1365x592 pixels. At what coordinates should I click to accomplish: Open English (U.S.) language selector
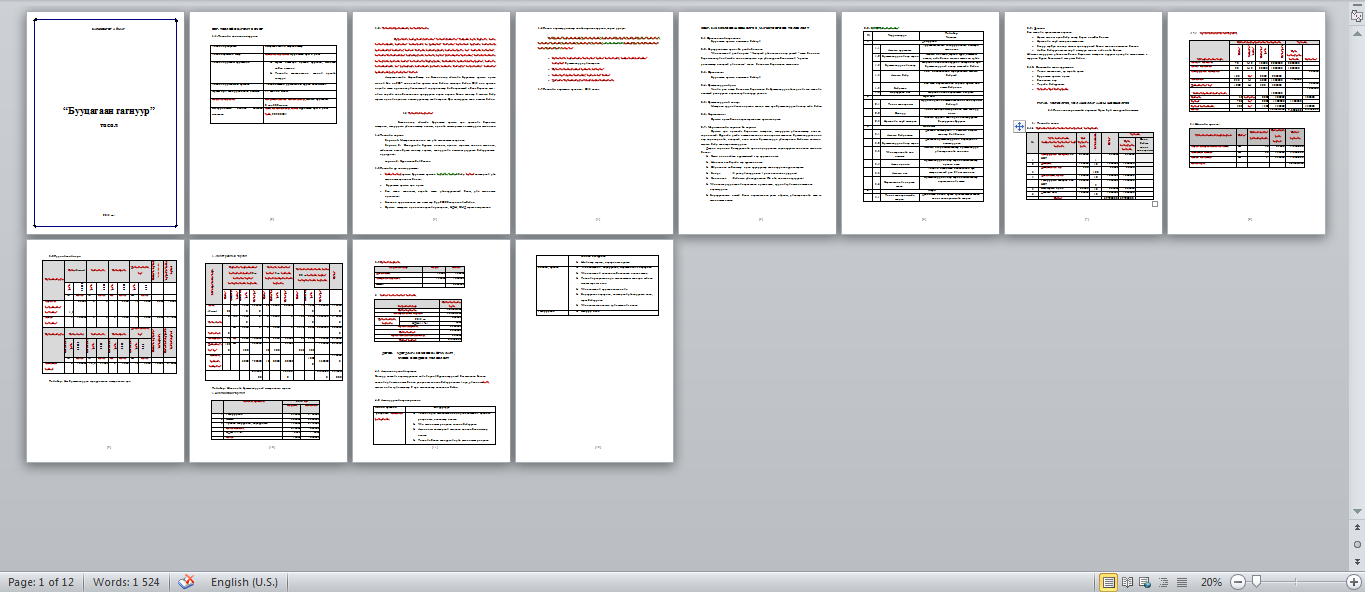pos(244,582)
